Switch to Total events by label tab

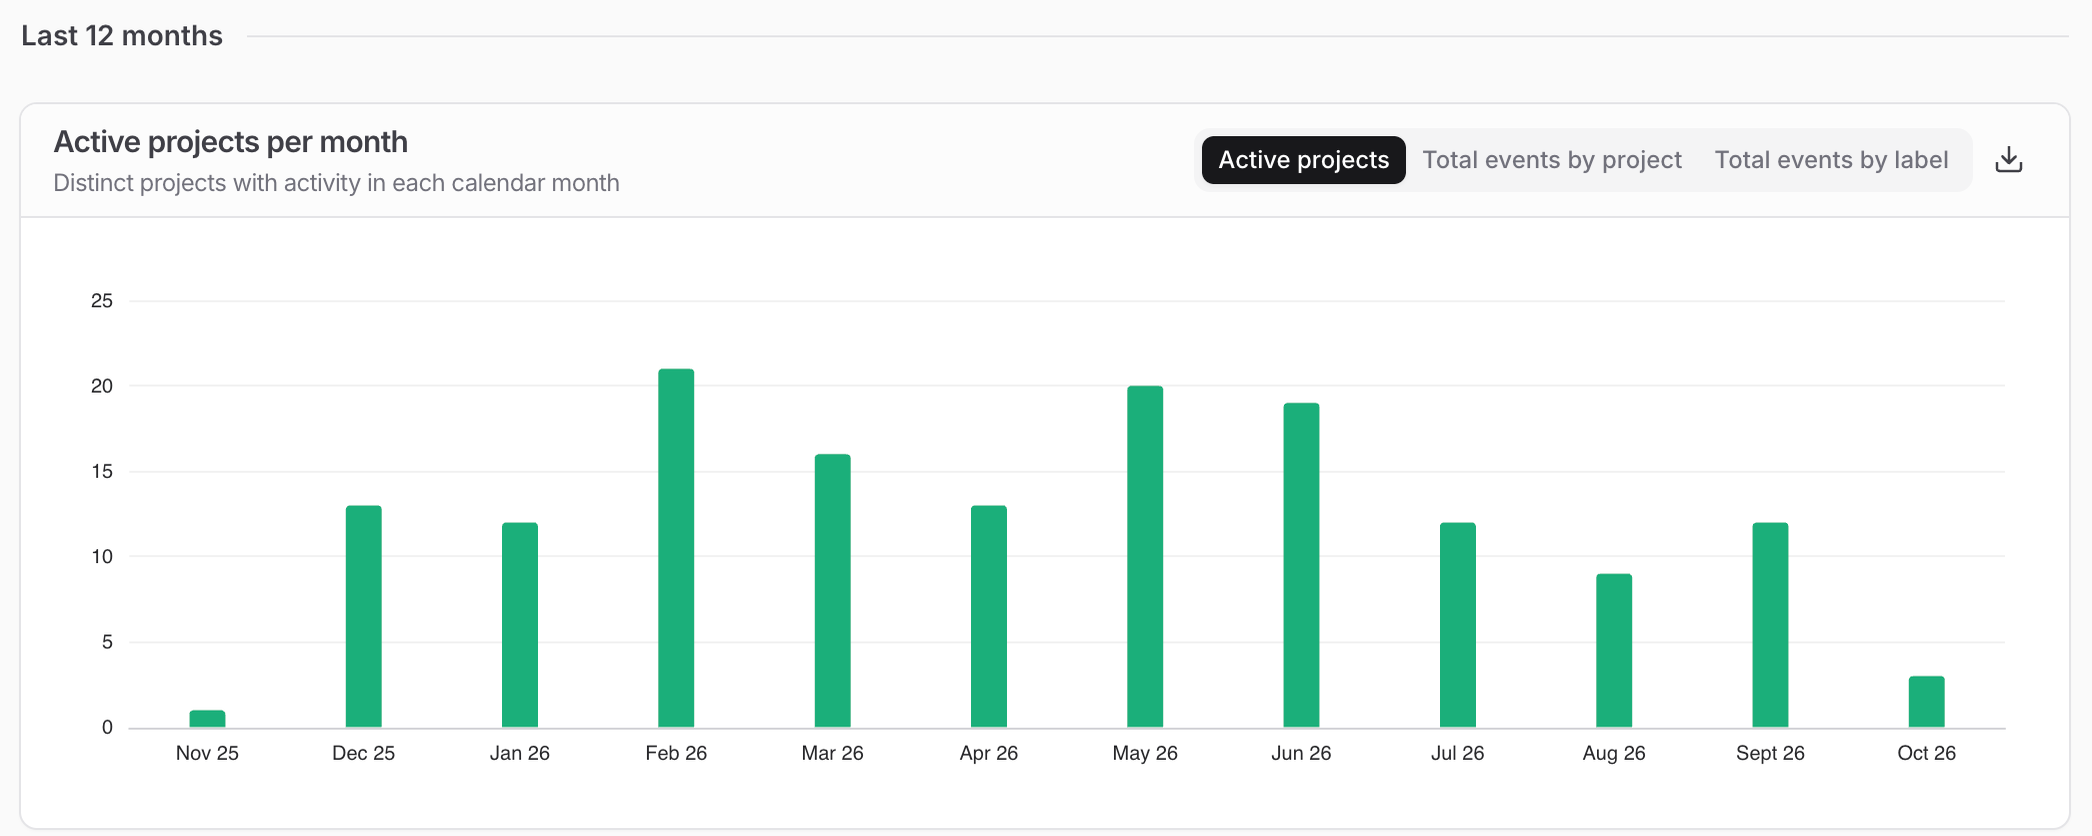coord(1831,160)
